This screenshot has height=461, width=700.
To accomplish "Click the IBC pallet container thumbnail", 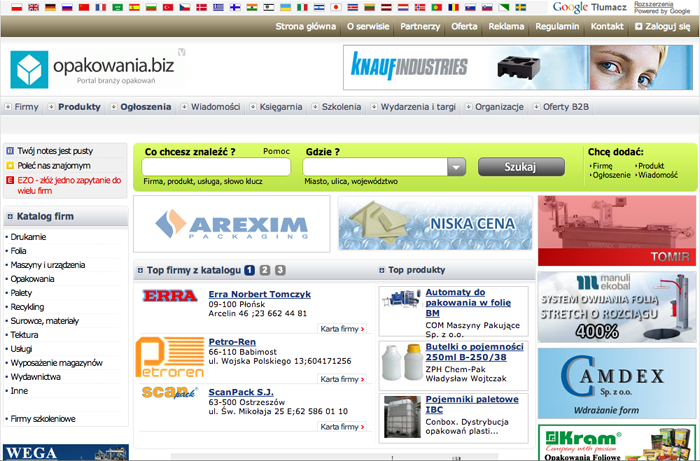I will click(402, 417).
